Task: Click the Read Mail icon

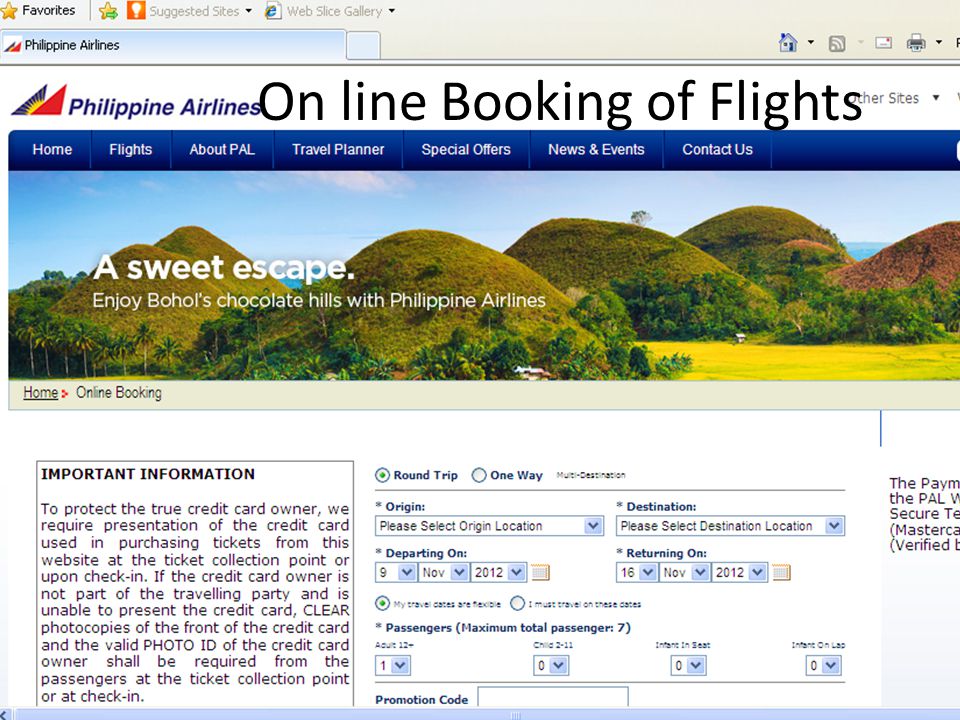Action: pos(883,43)
